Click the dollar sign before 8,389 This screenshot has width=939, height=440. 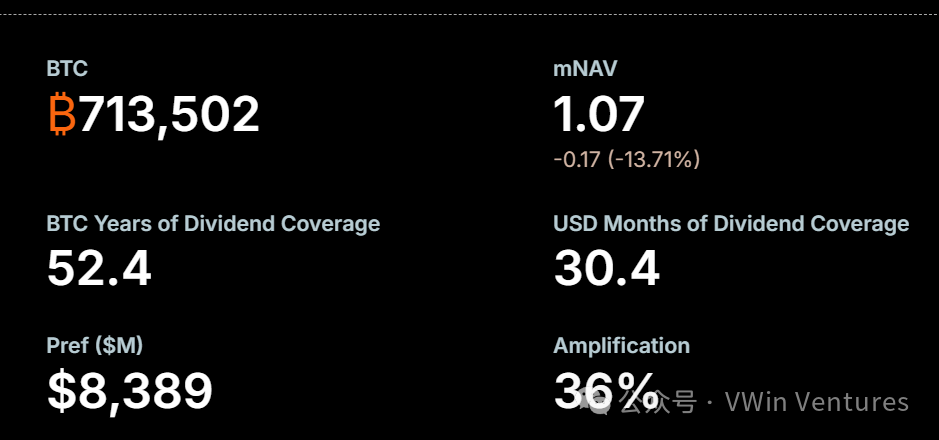click(60, 391)
